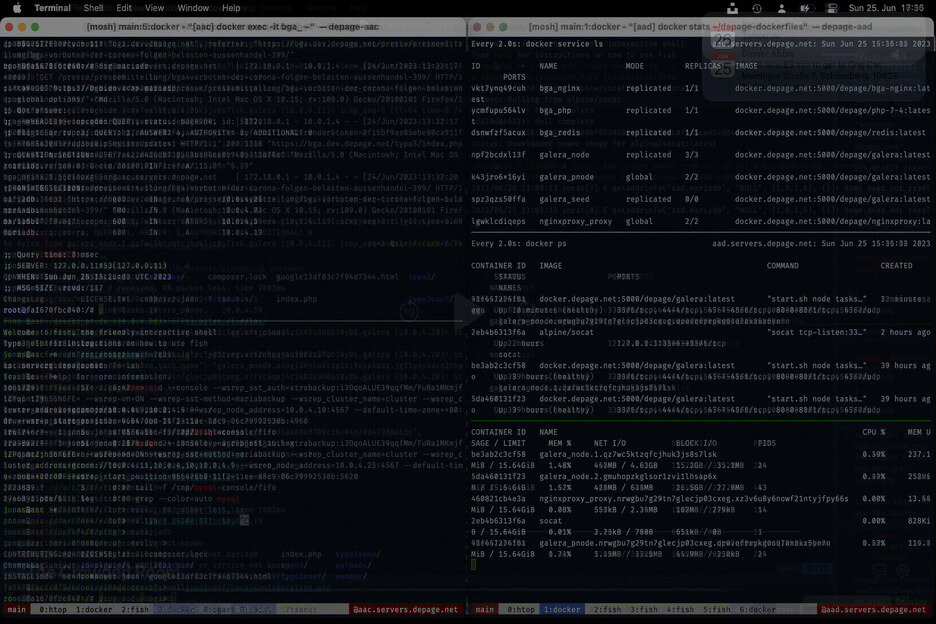Select 0:htop tmux tab in aad window
Screen dimensions: 936x624
[x=521, y=610]
